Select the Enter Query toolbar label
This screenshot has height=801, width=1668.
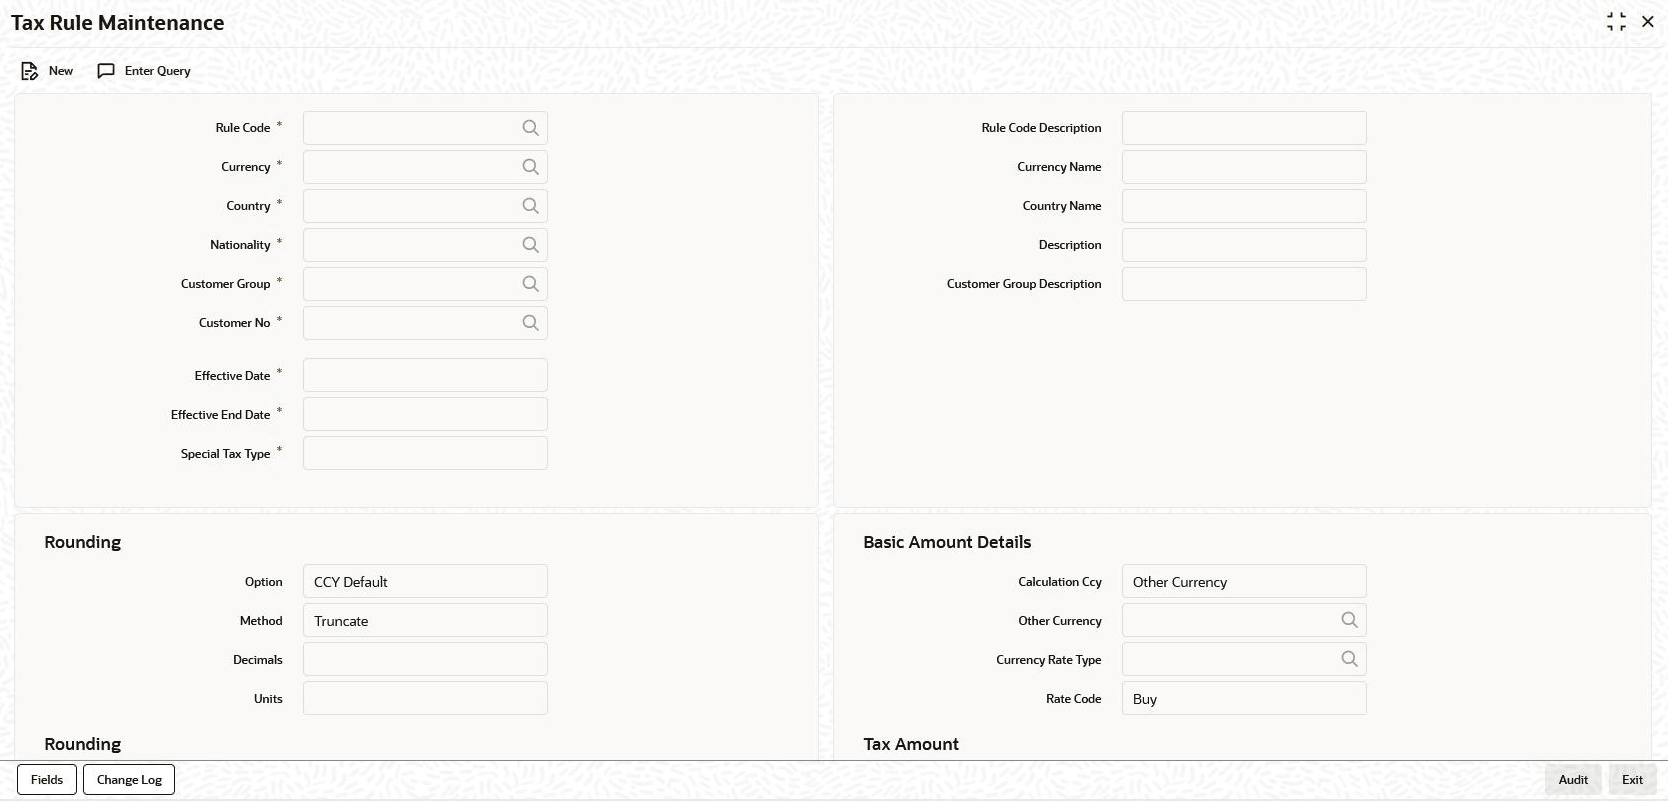(158, 71)
